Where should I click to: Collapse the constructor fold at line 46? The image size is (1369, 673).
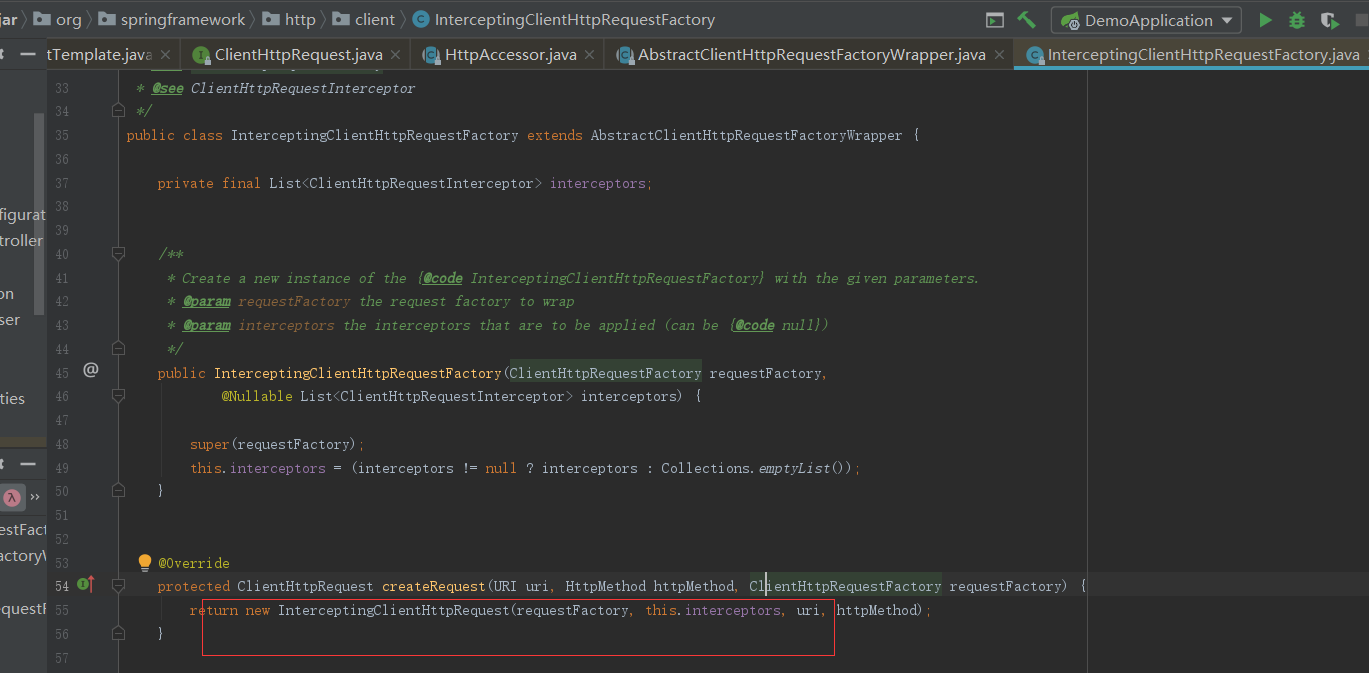[x=118, y=396]
